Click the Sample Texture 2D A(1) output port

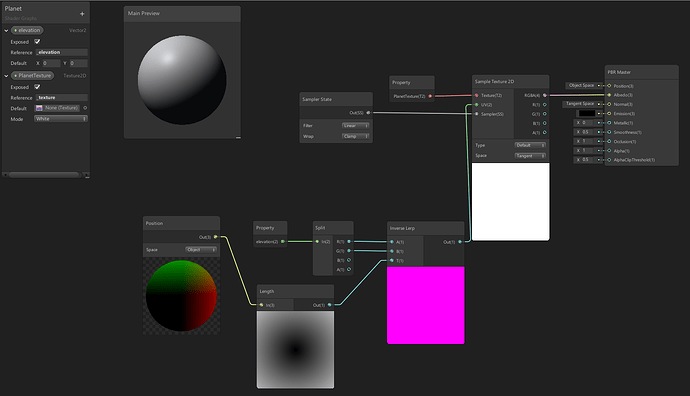pos(545,132)
